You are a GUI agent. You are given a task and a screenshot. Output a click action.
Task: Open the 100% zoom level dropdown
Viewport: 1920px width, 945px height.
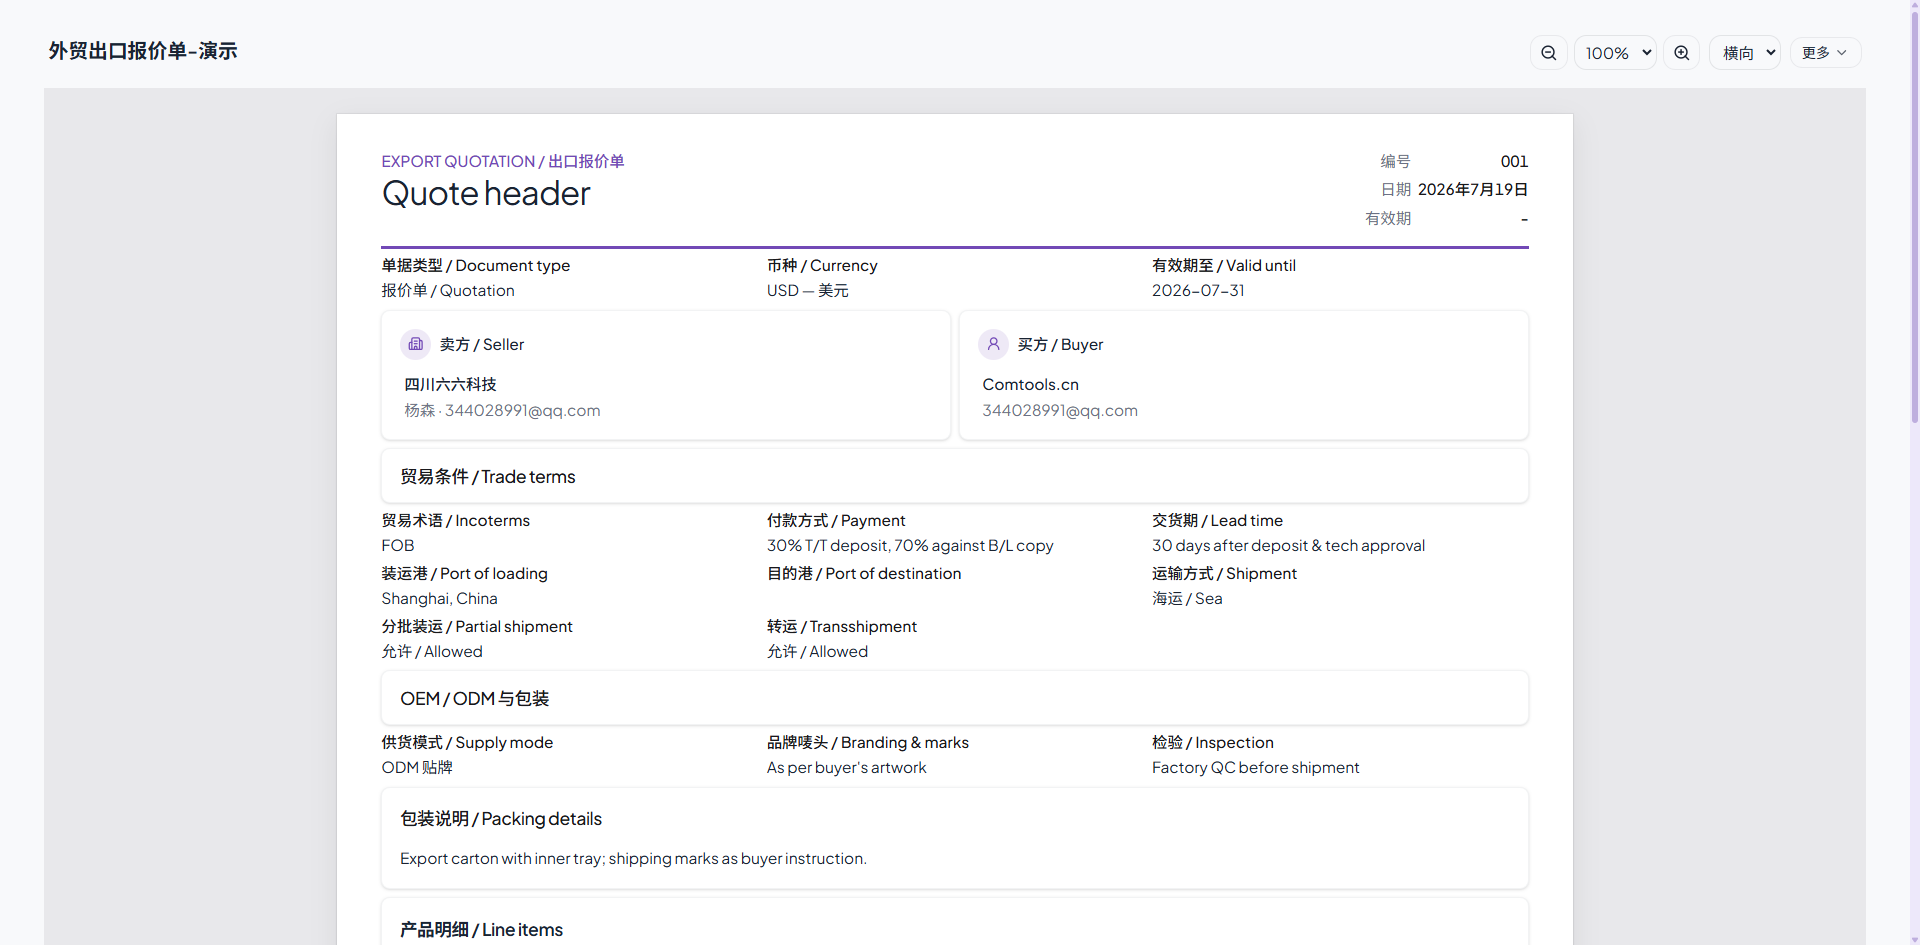click(x=1615, y=53)
